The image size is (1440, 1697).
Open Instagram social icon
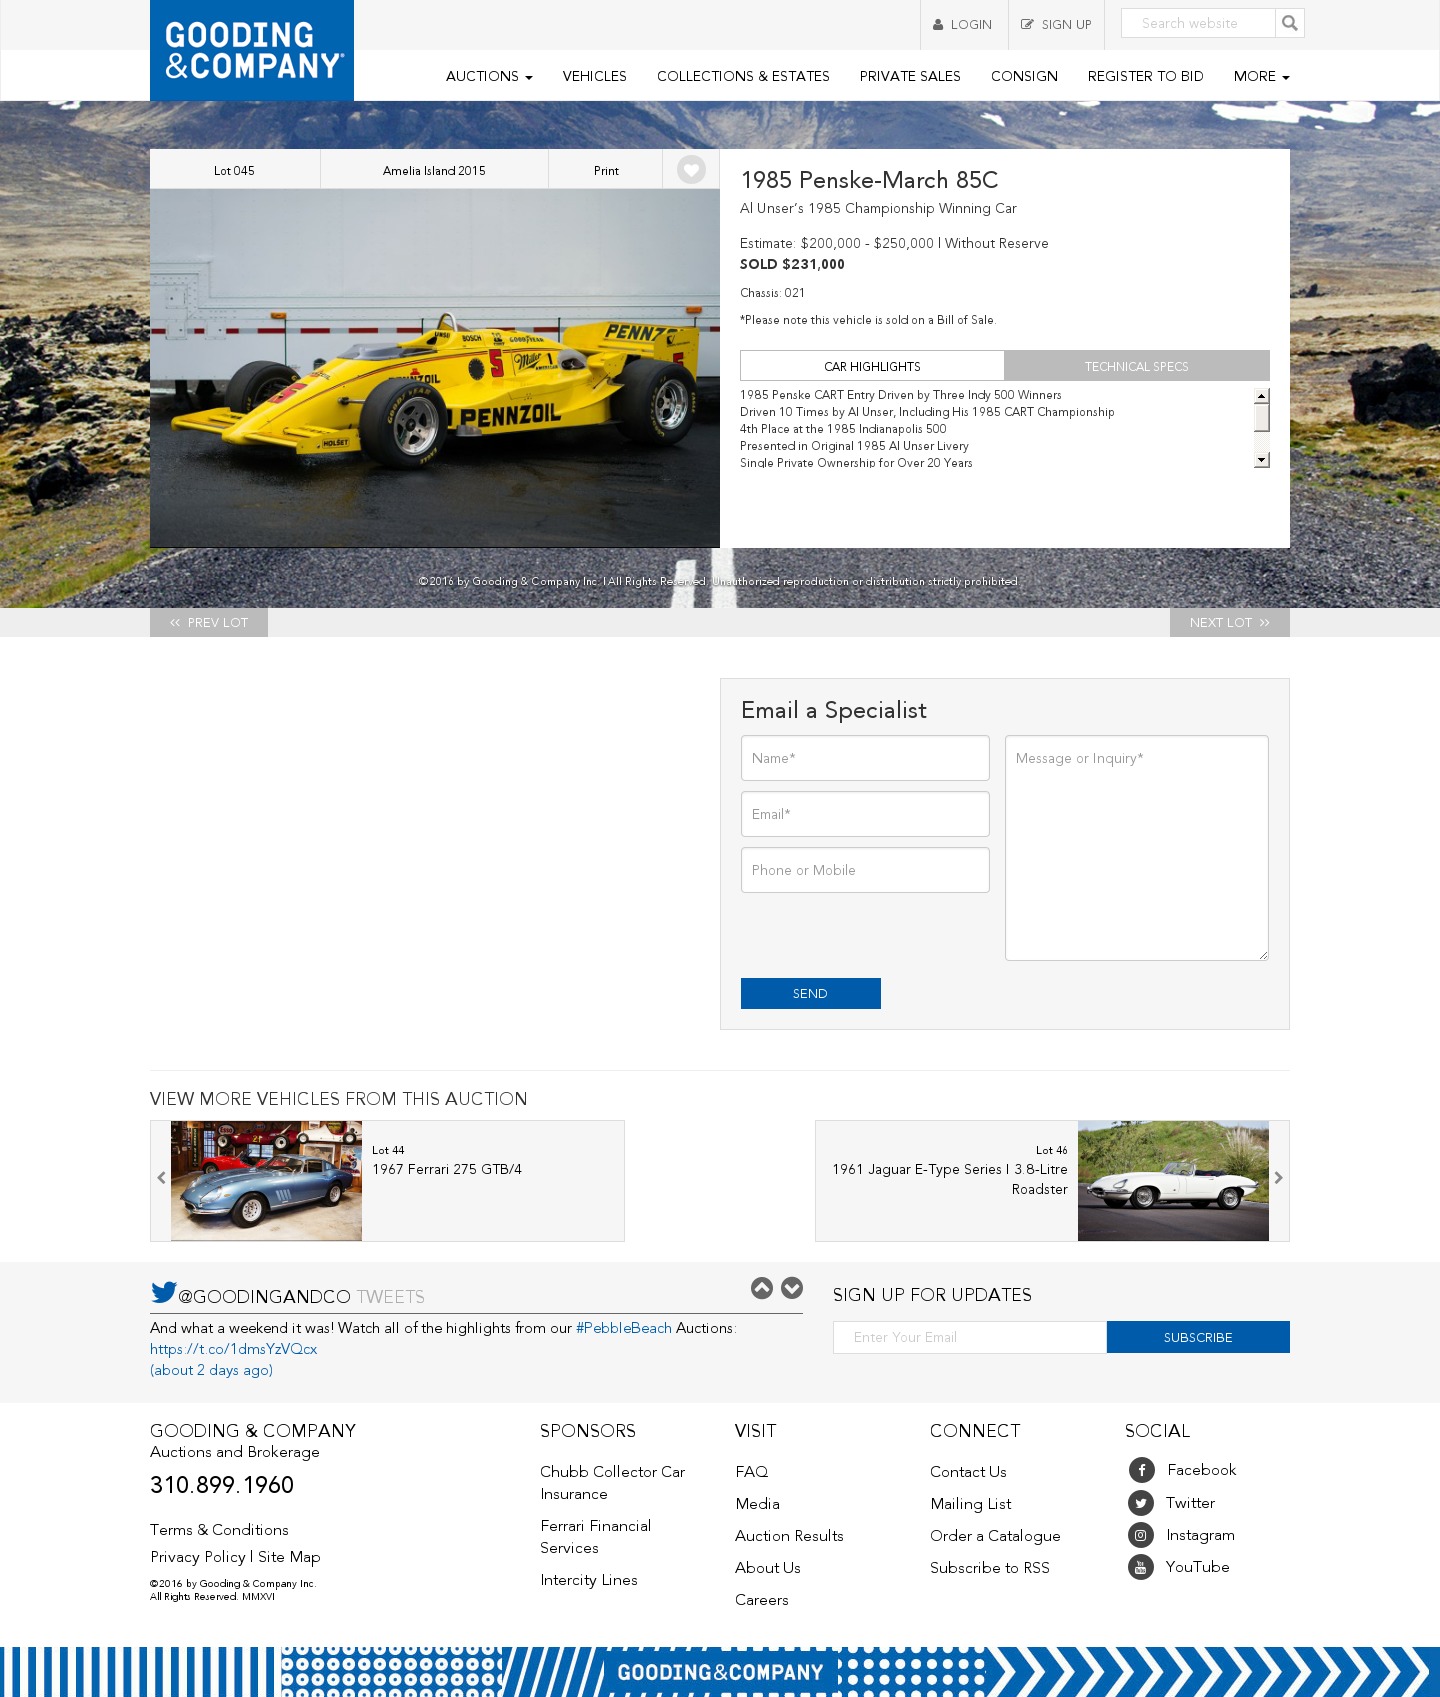[x=1141, y=1535]
